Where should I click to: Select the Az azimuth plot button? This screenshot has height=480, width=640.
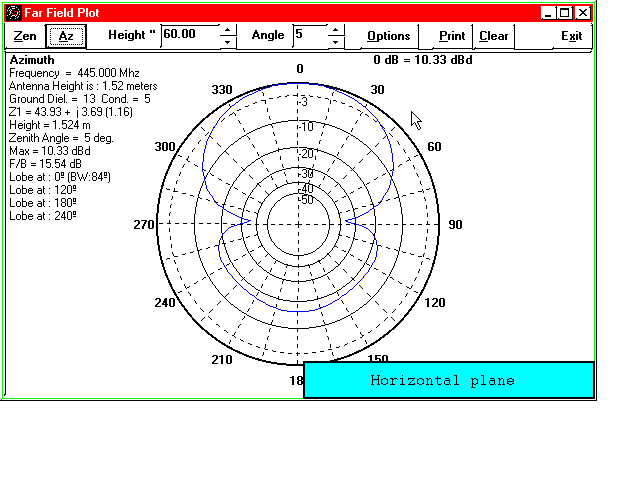[66, 36]
